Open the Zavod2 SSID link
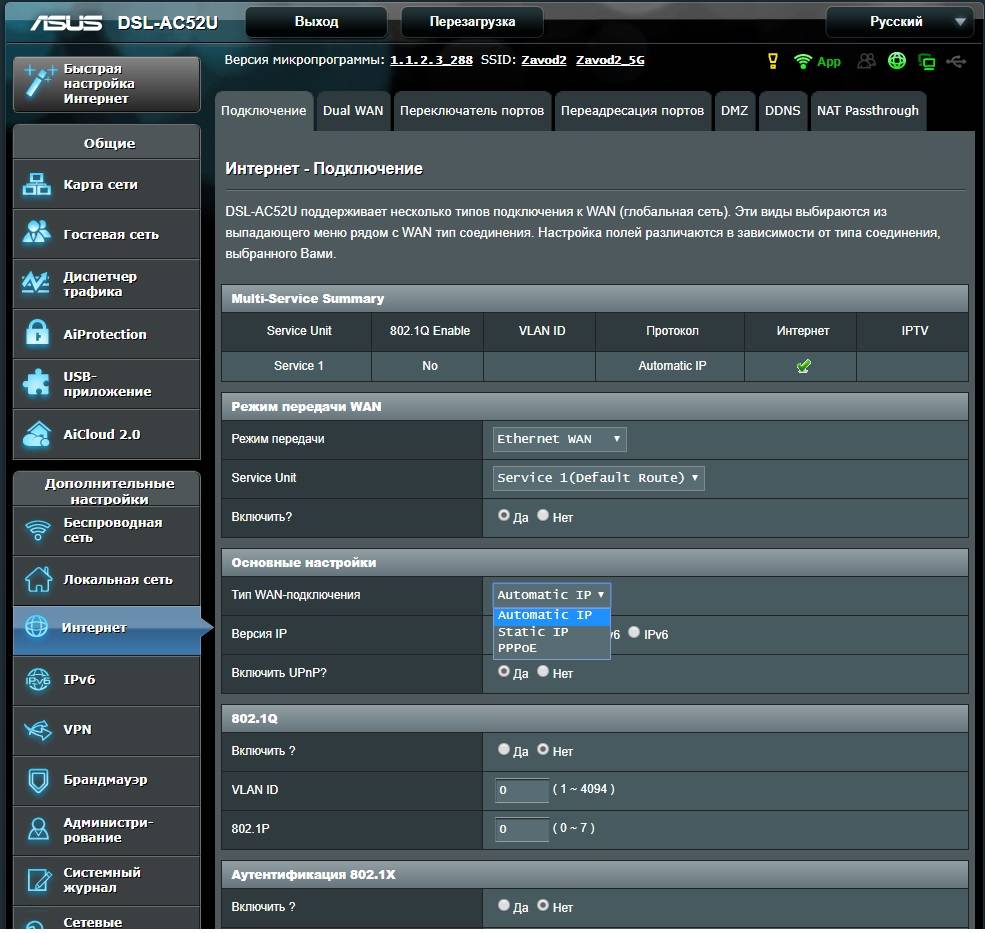This screenshot has width=985, height=933. 543,60
